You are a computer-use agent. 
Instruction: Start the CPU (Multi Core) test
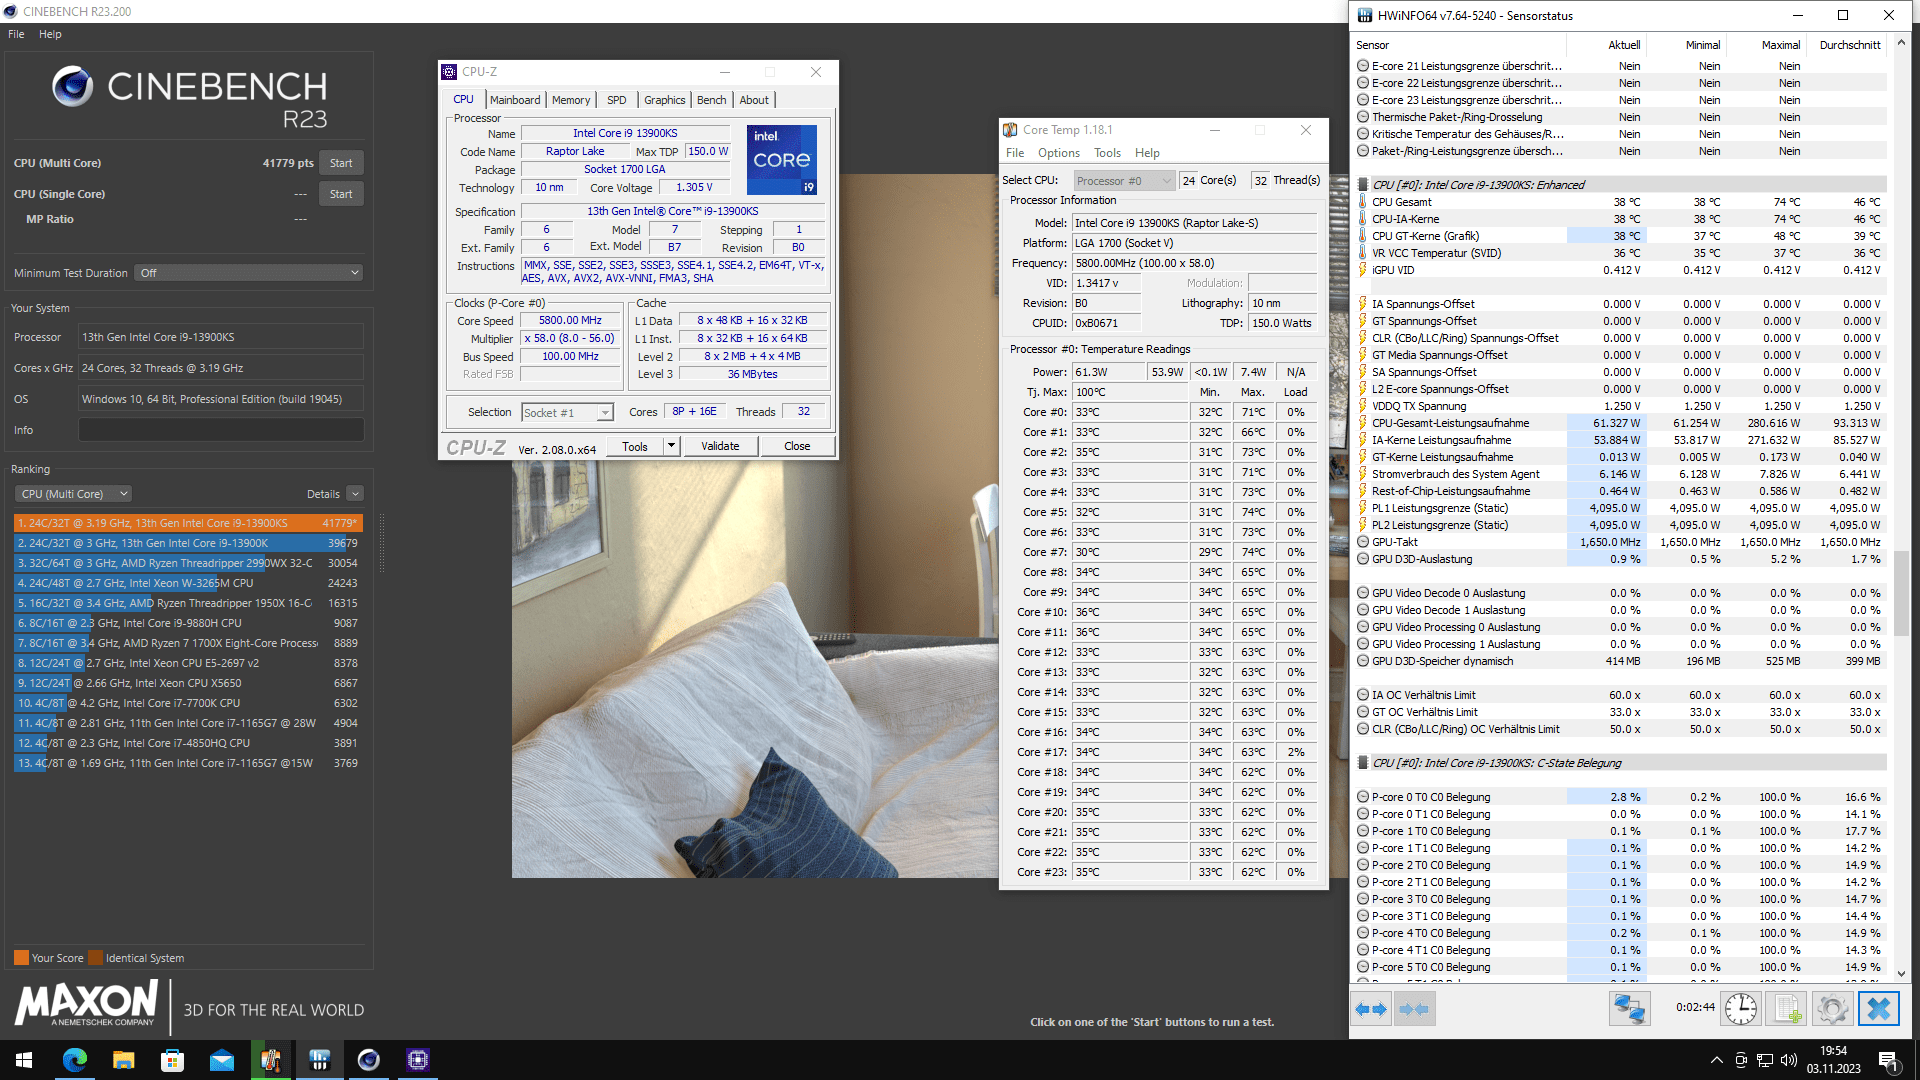point(341,163)
